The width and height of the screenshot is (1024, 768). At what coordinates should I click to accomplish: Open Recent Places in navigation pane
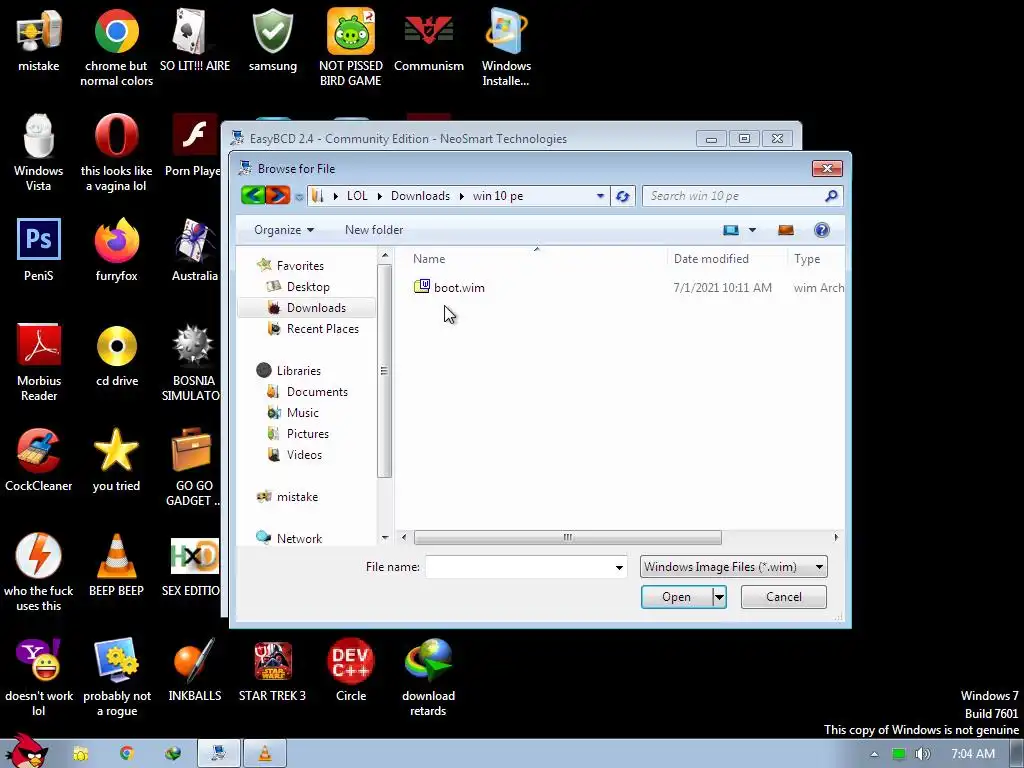[323, 328]
